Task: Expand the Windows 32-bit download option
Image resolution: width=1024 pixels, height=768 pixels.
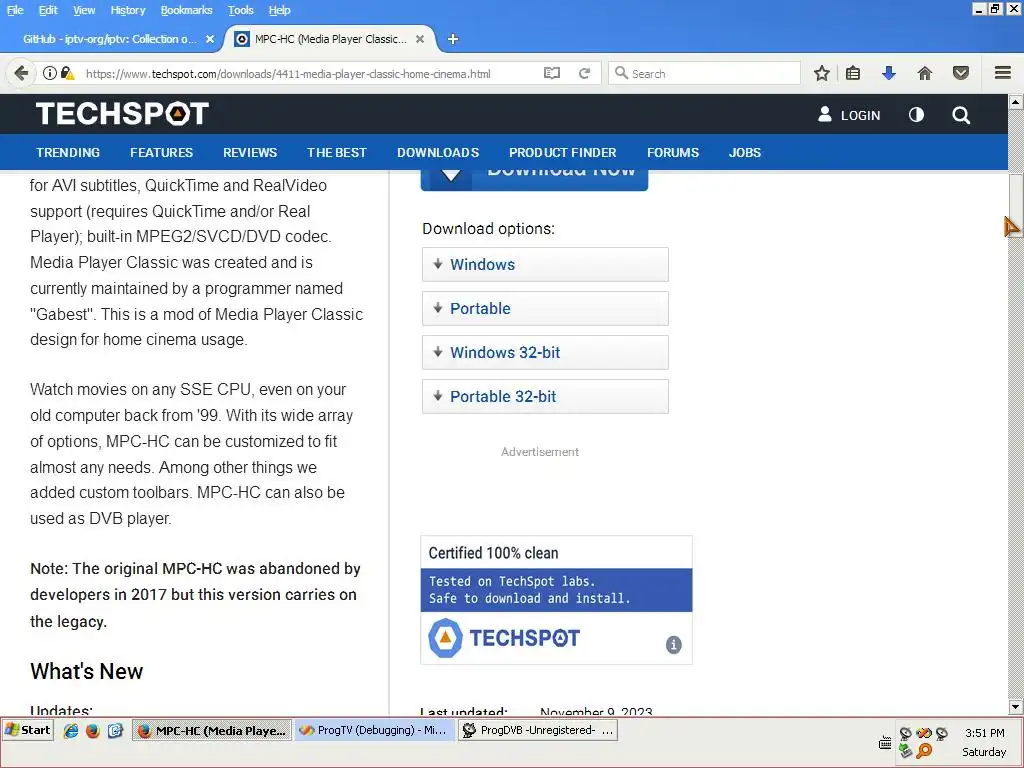Action: pos(545,353)
